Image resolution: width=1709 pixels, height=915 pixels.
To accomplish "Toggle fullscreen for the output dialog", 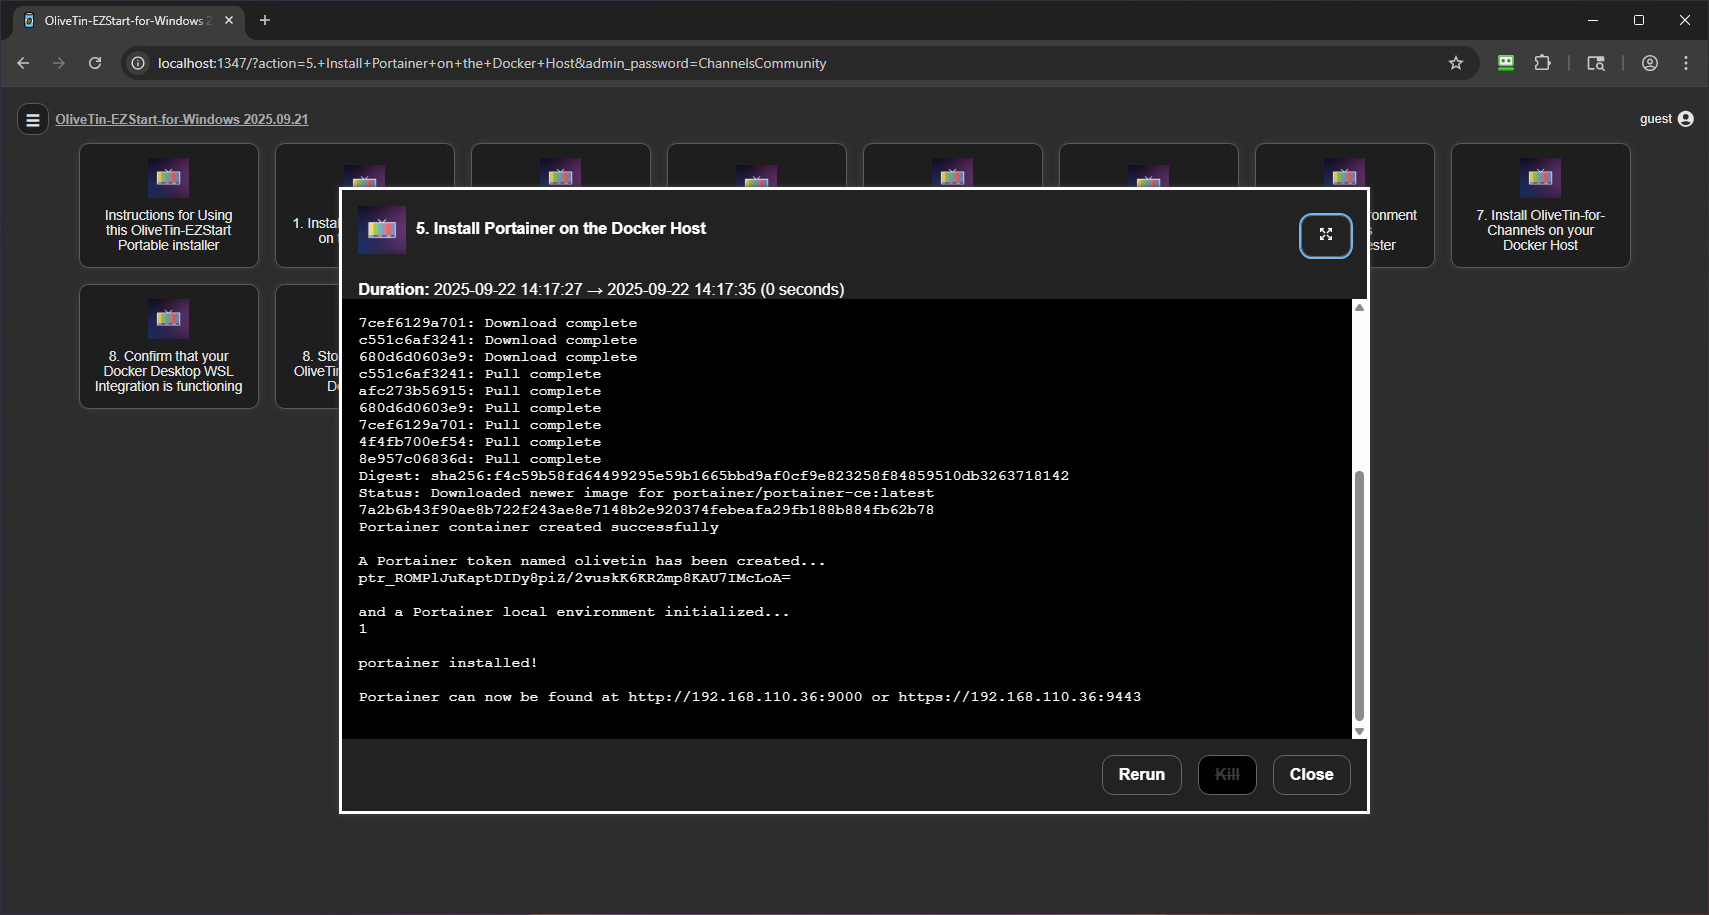I will 1325,235.
